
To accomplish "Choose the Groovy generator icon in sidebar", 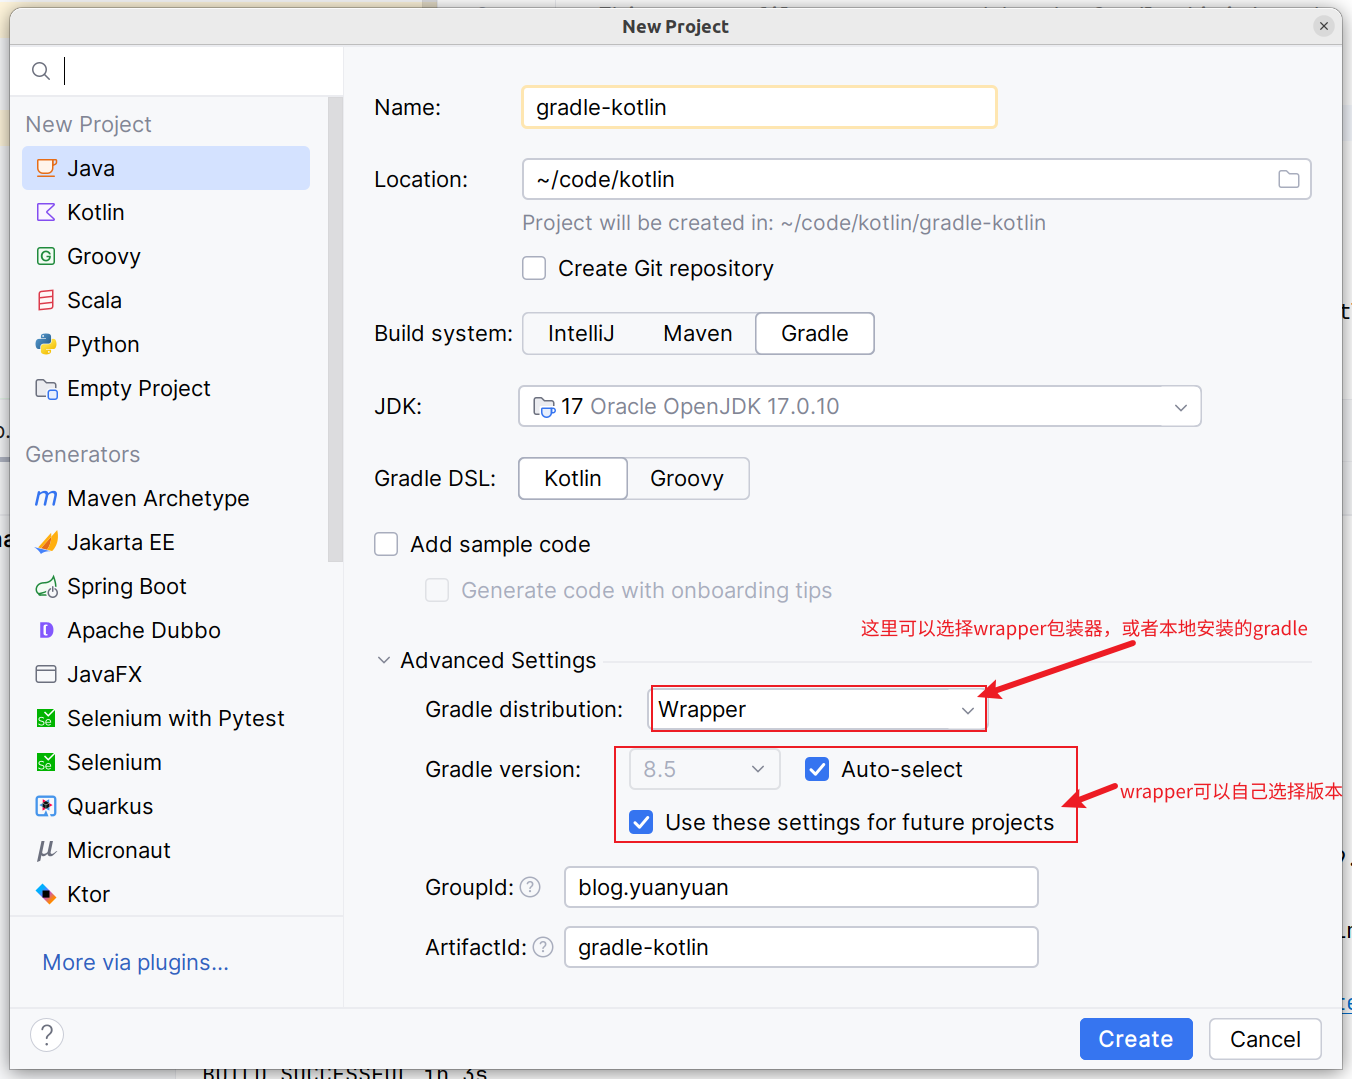I will pyautogui.click(x=46, y=256).
